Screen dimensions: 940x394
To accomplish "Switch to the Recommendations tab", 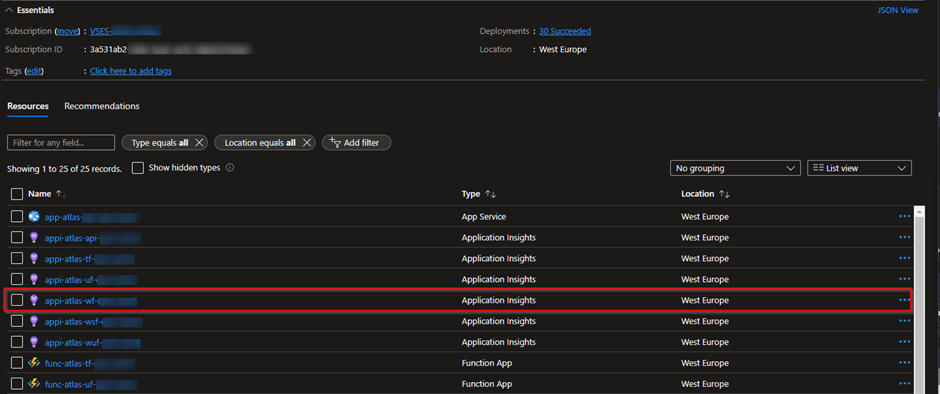I will [x=102, y=106].
